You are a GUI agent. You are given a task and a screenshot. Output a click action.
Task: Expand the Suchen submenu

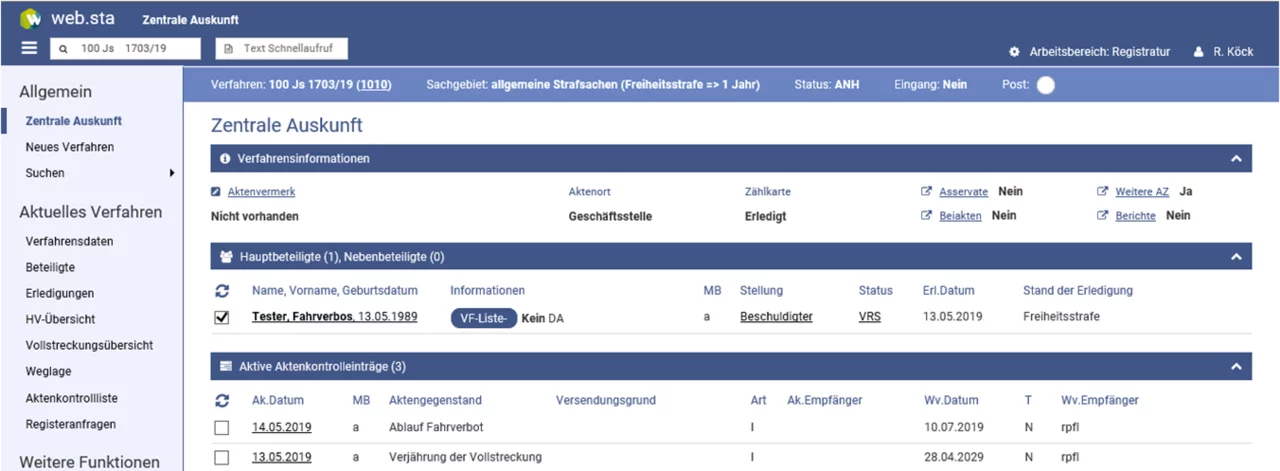pyautogui.click(x=172, y=173)
